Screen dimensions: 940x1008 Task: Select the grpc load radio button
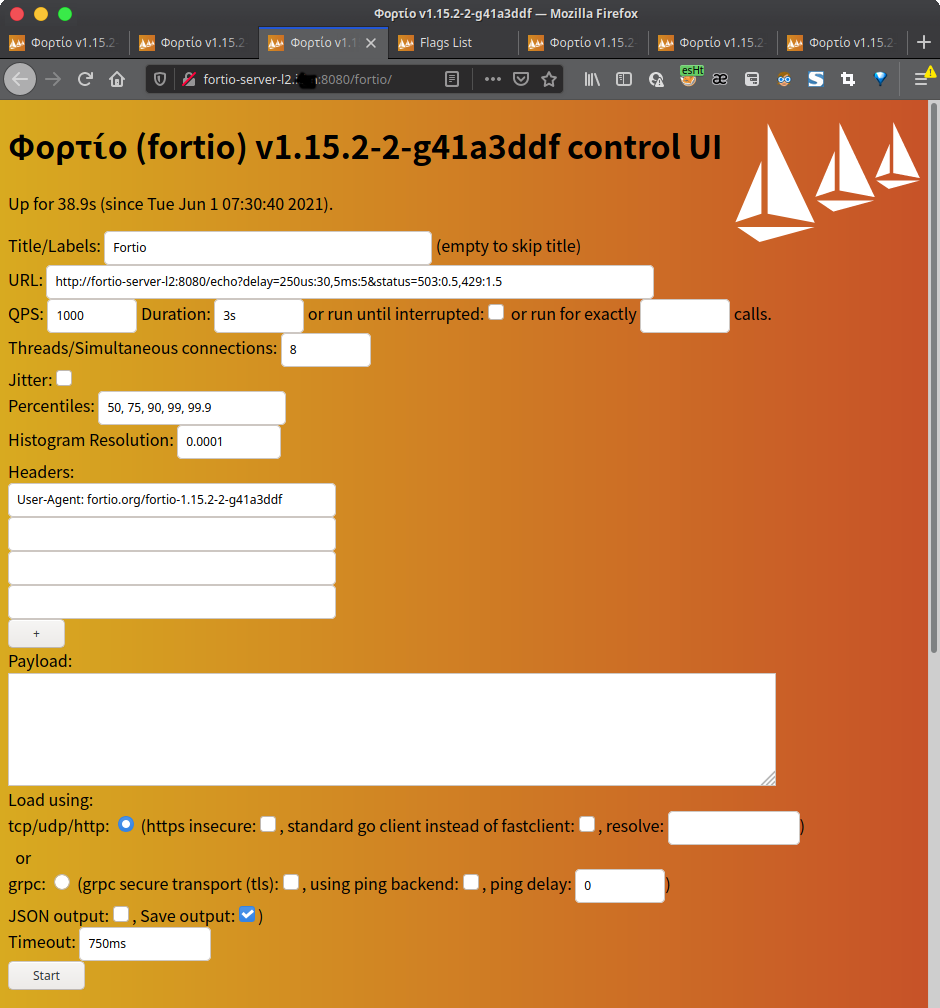pyautogui.click(x=62, y=882)
